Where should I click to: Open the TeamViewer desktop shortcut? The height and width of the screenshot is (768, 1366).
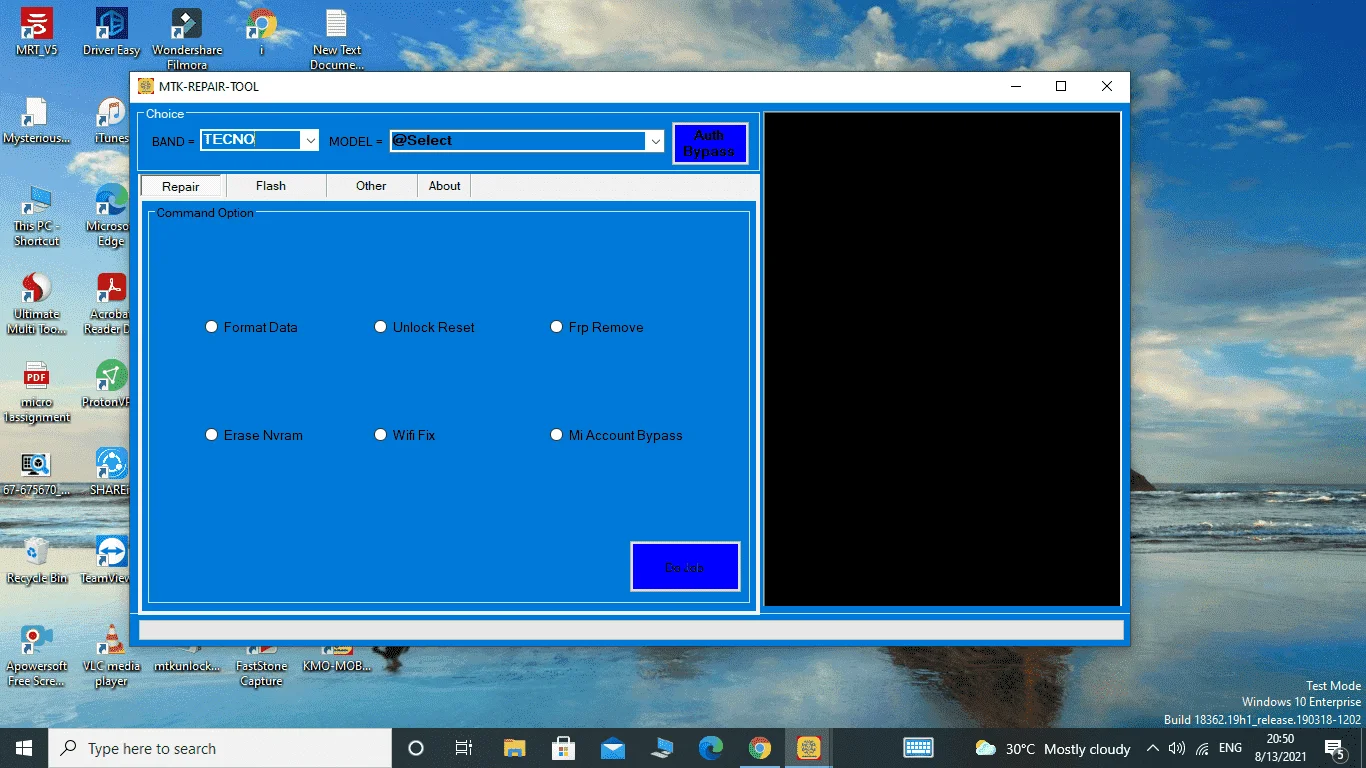[x=108, y=560]
